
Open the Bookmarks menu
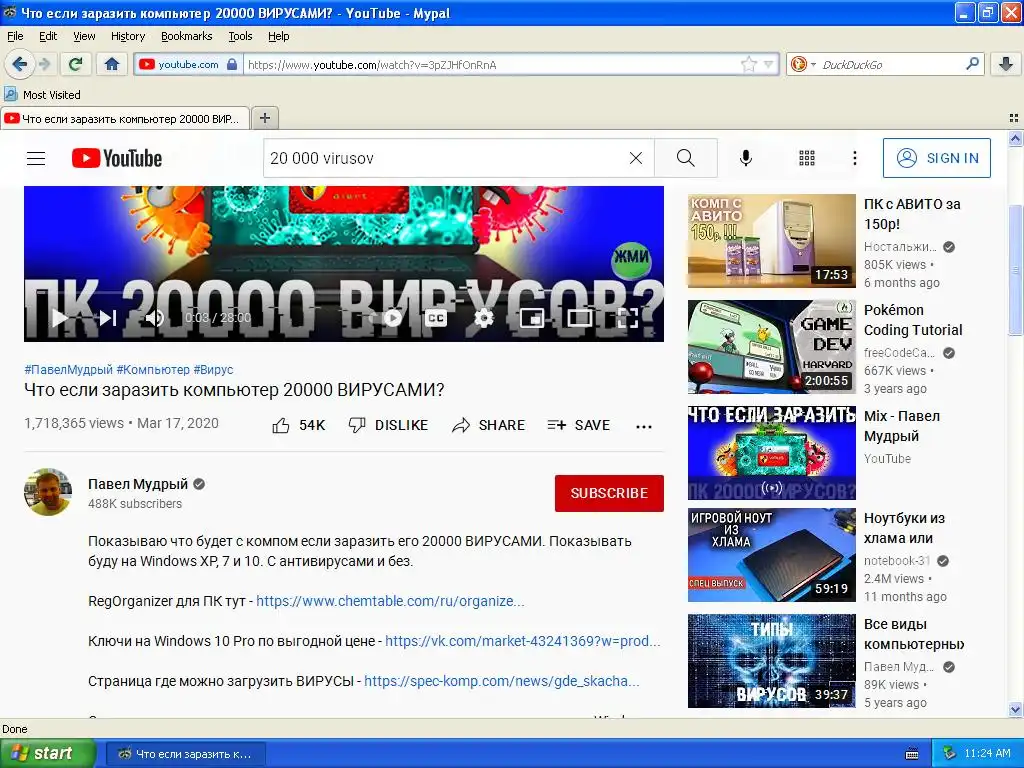[x=186, y=36]
